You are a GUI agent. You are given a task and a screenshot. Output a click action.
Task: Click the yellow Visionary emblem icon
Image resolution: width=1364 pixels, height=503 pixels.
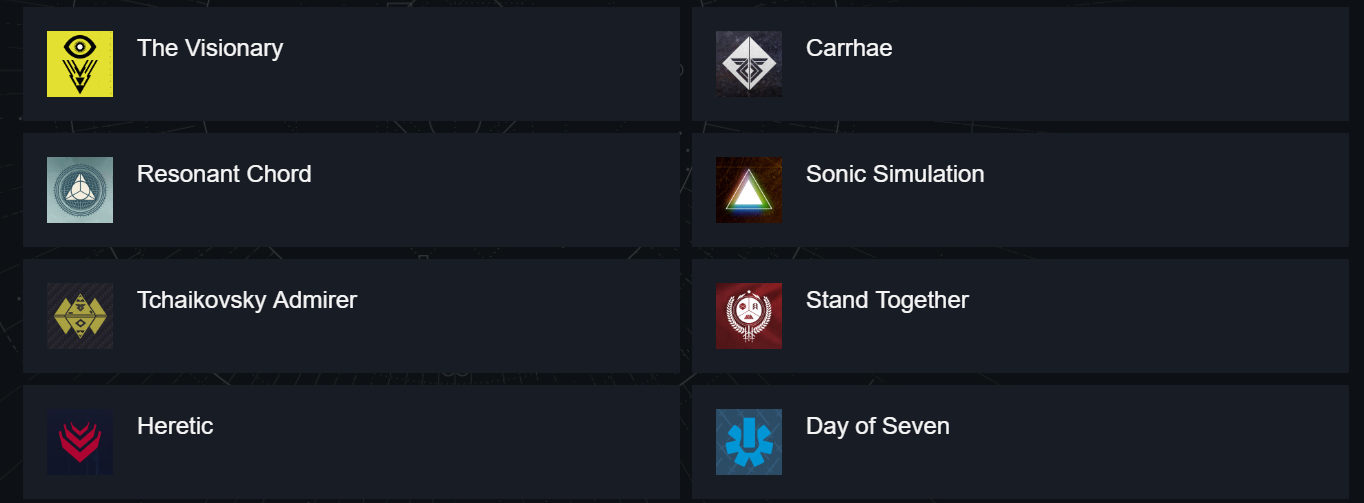pyautogui.click(x=80, y=64)
